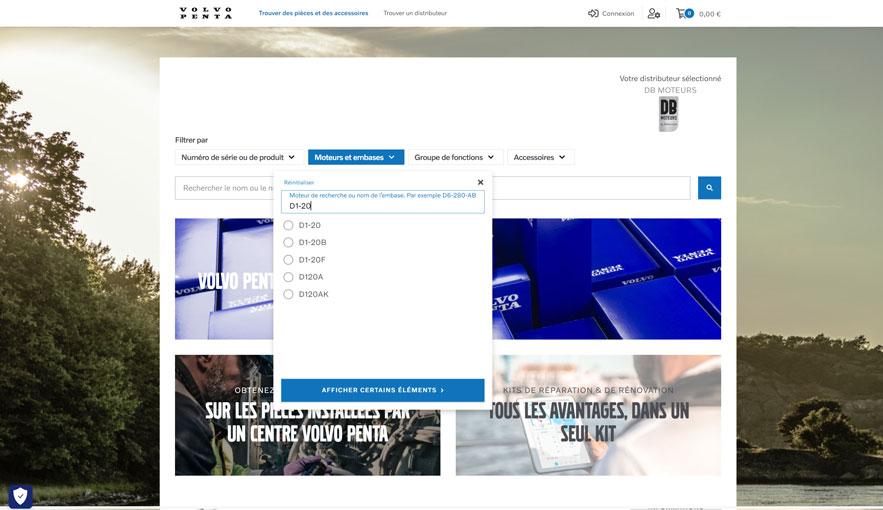Open the Accessoires filter dropdown
The height and width of the screenshot is (510, 883).
540,157
